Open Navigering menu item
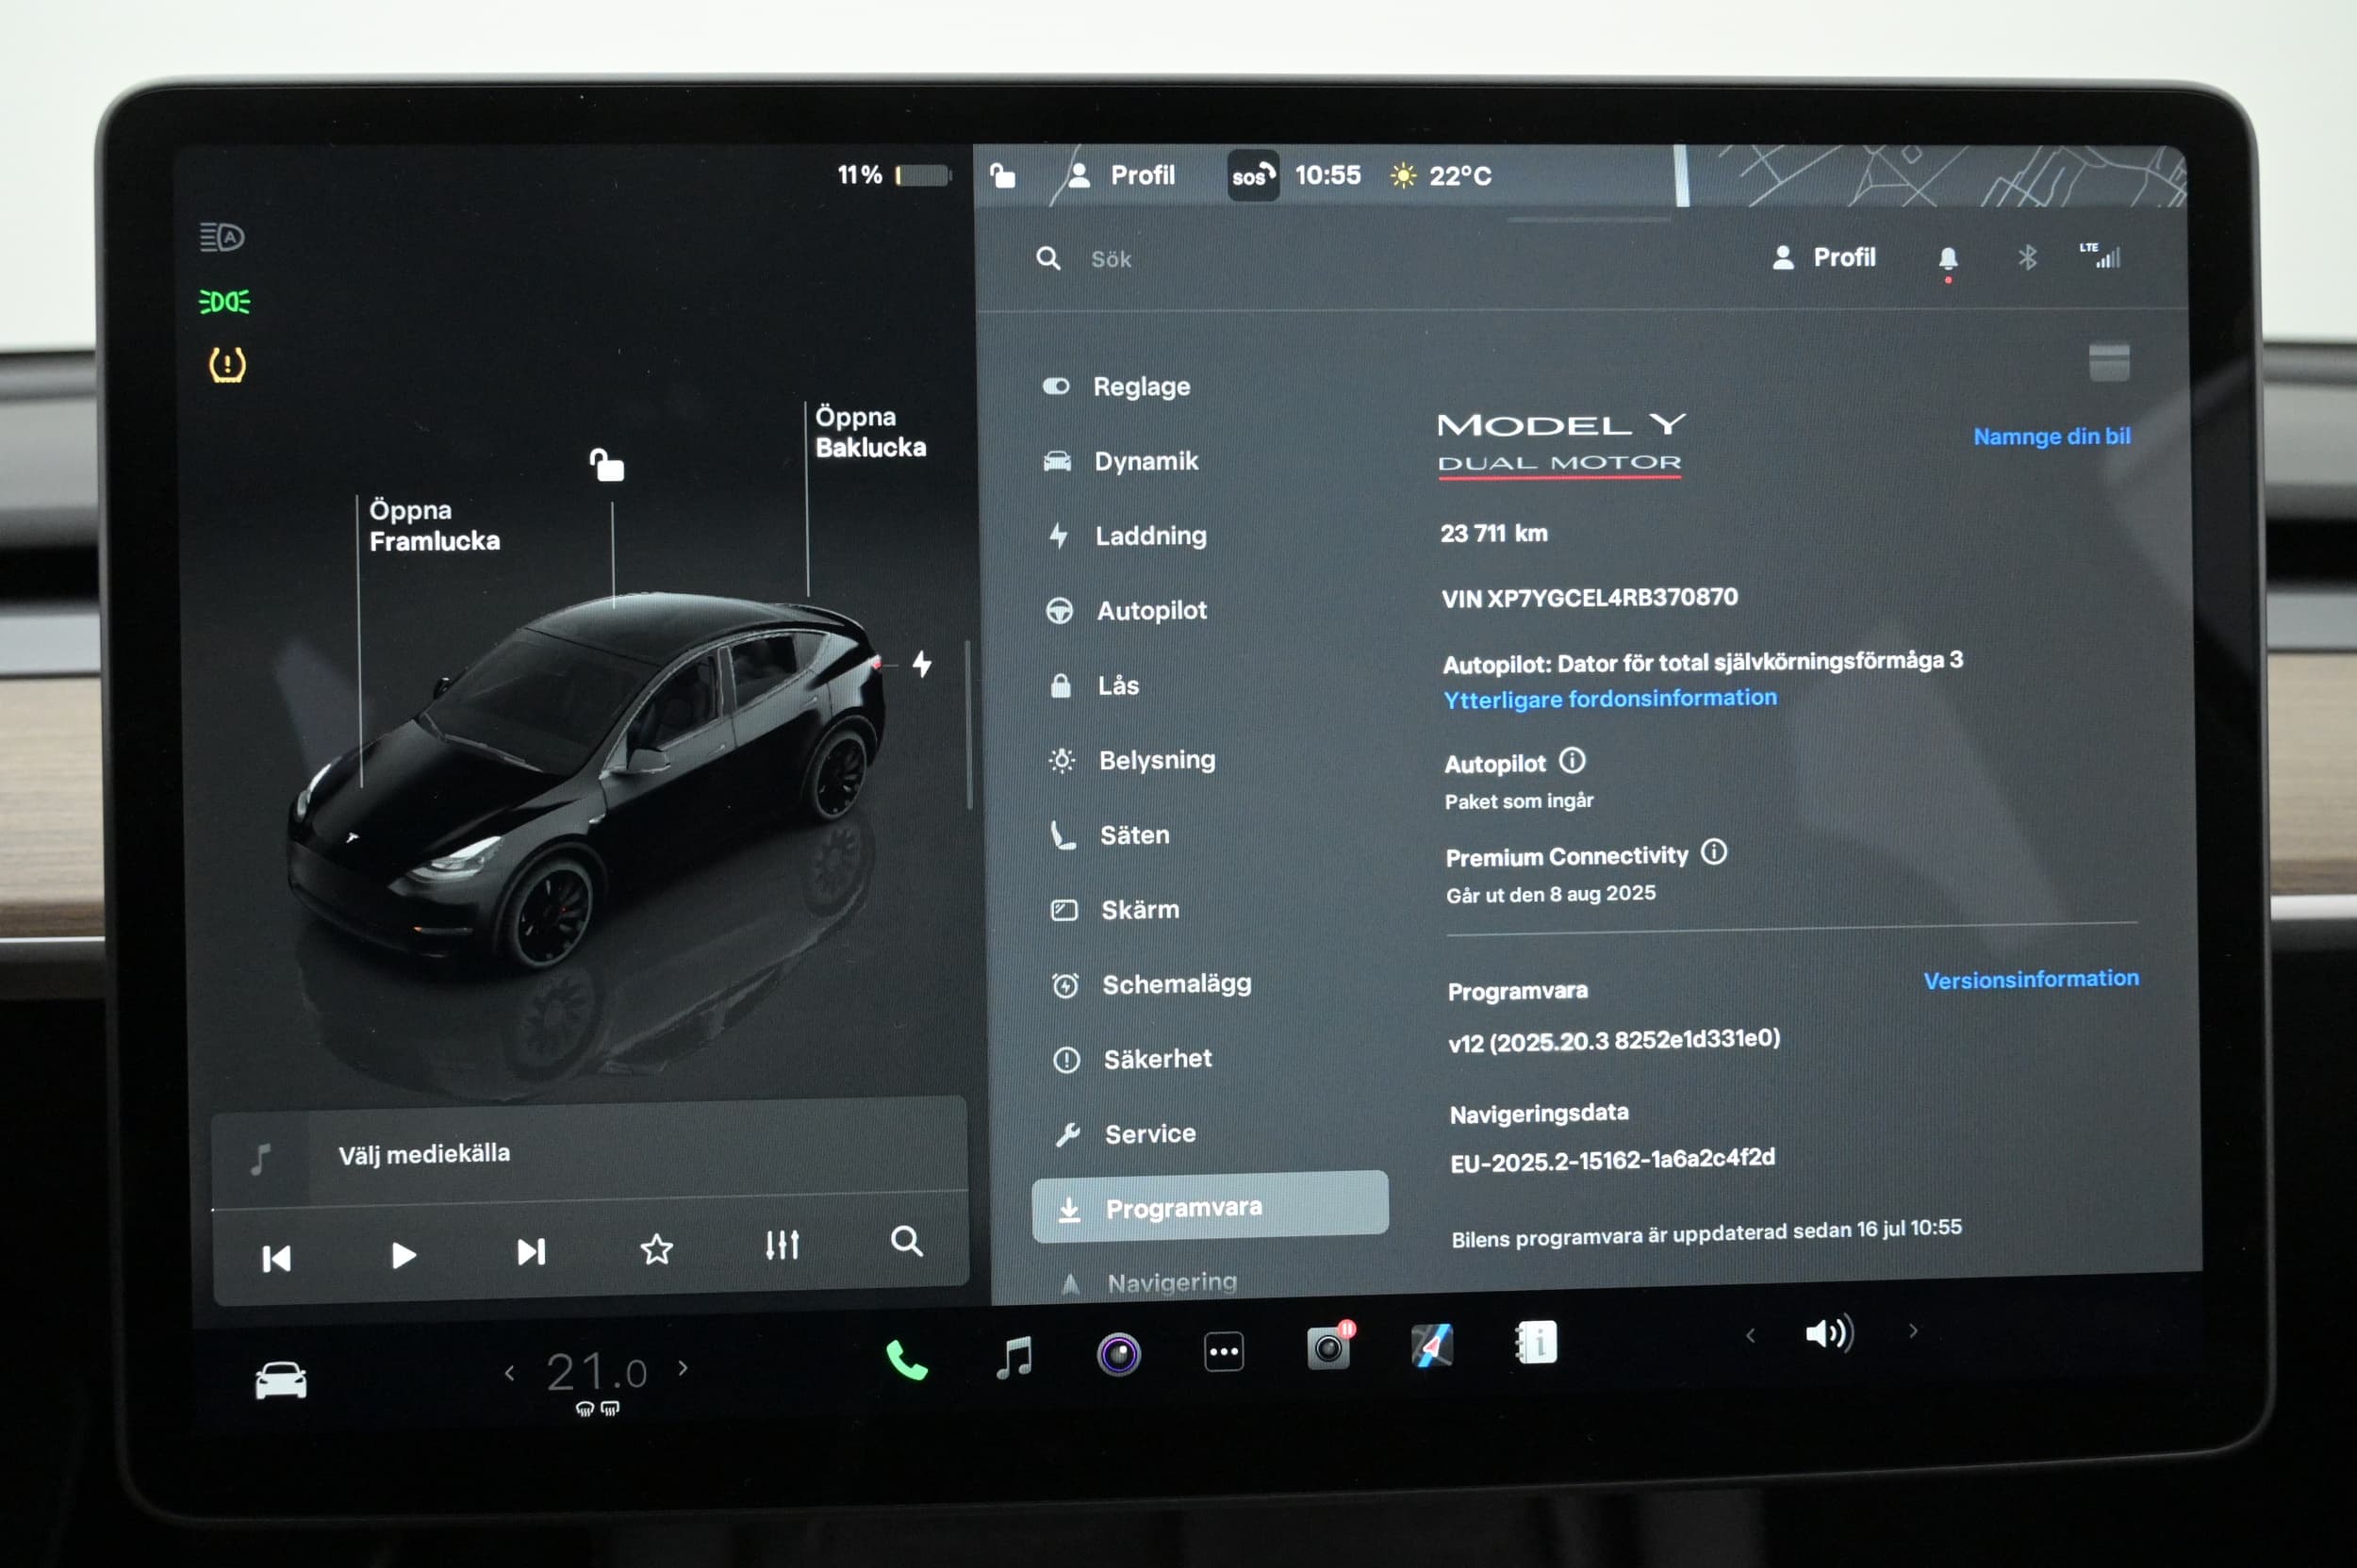Viewport: 2357px width, 1568px height. (x=1149, y=1283)
